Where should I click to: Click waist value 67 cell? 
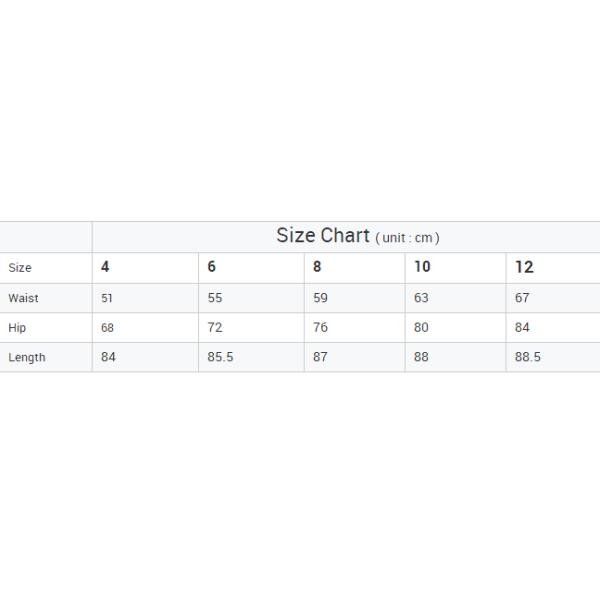coord(522,298)
